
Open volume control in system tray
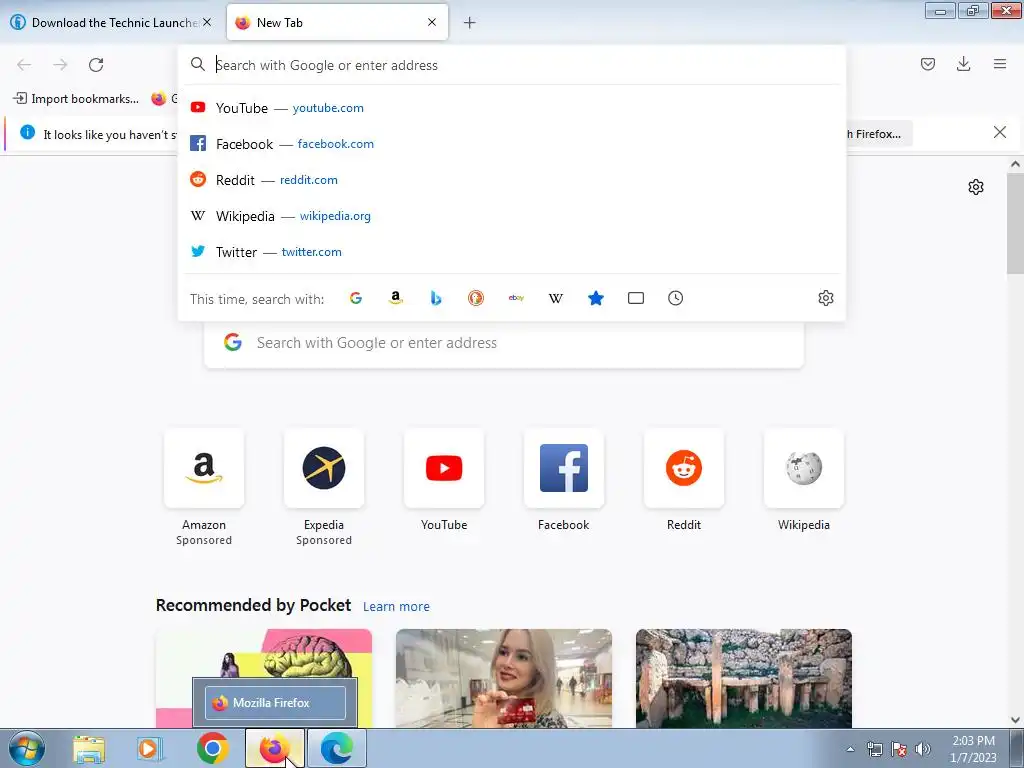coord(923,749)
